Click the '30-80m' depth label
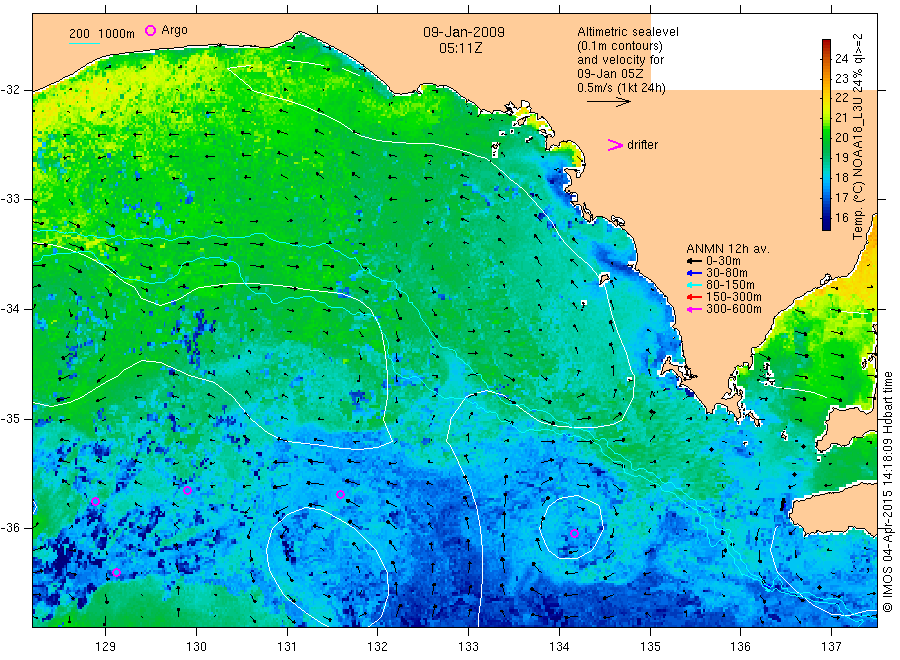900x660 pixels. pos(727,273)
